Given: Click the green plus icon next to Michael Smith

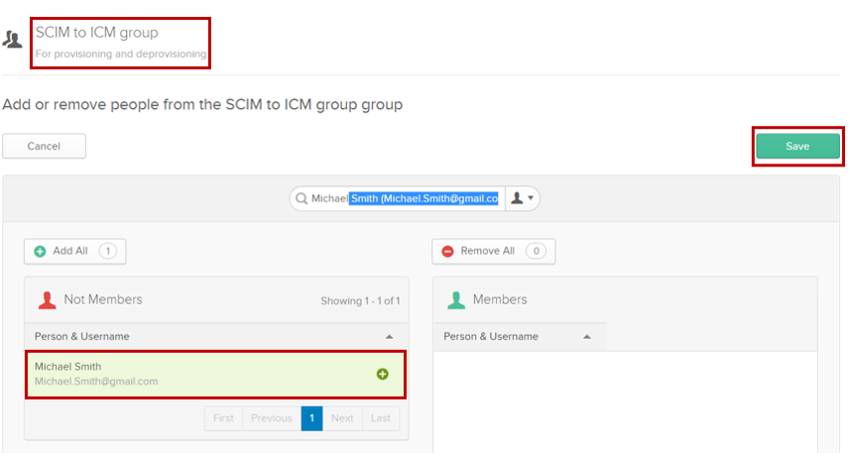Looking at the screenshot, I should tap(382, 374).
